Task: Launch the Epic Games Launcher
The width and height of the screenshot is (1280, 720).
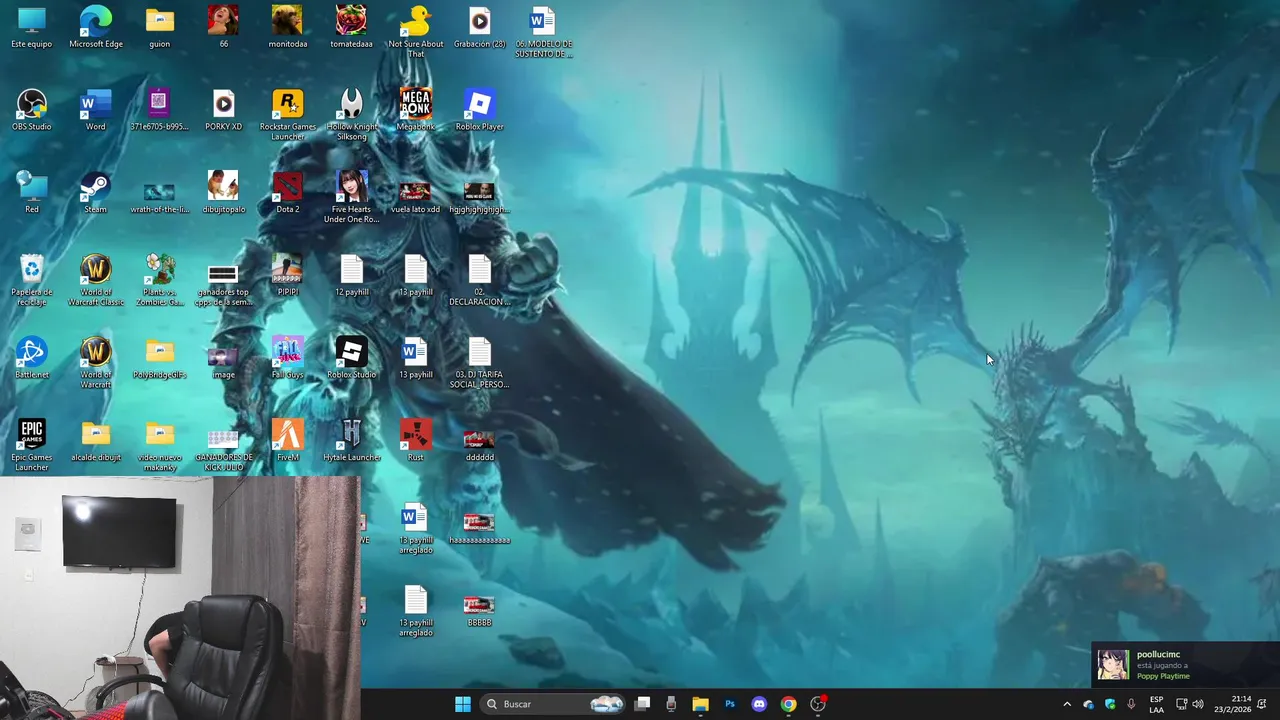Action: (32, 445)
